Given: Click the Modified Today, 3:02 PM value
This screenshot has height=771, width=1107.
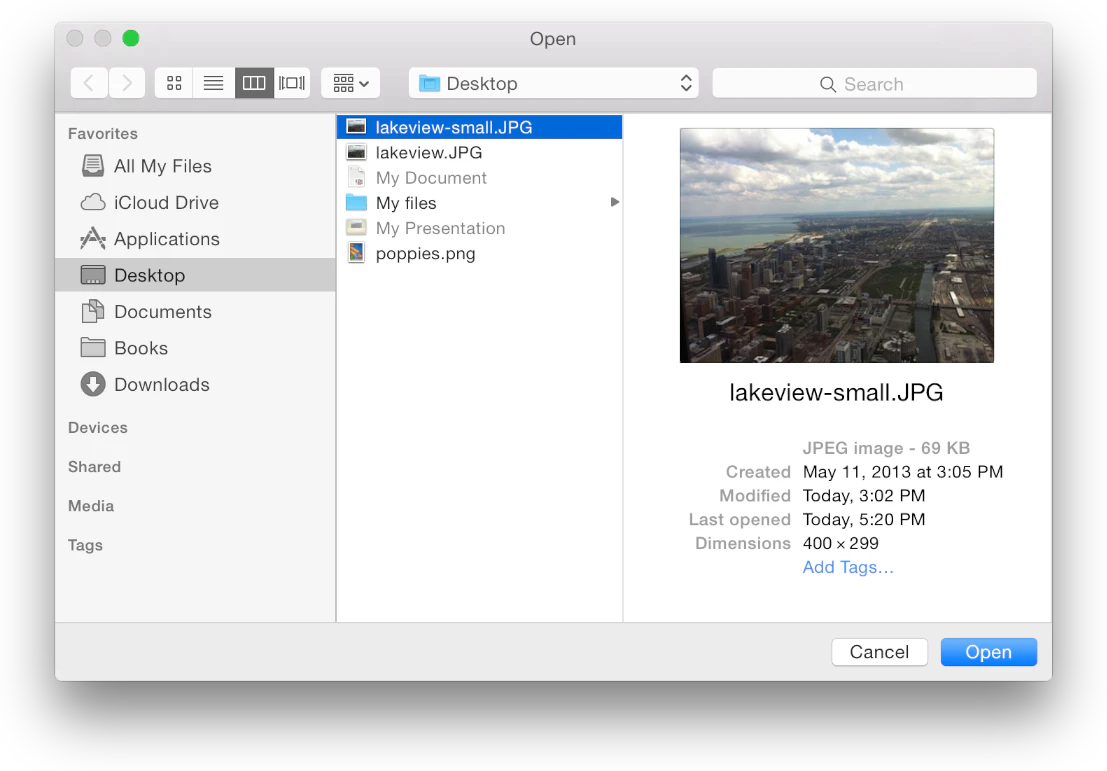Looking at the screenshot, I should pyautogui.click(x=864, y=496).
